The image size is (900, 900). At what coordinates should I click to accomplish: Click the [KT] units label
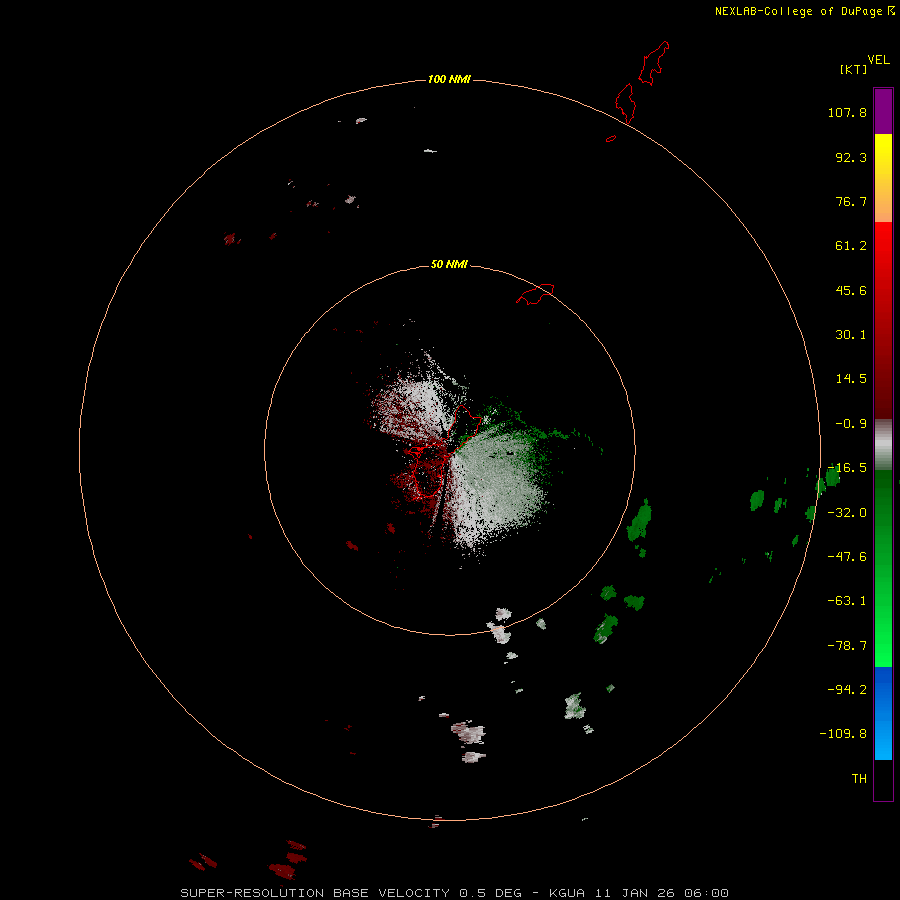pyautogui.click(x=854, y=69)
